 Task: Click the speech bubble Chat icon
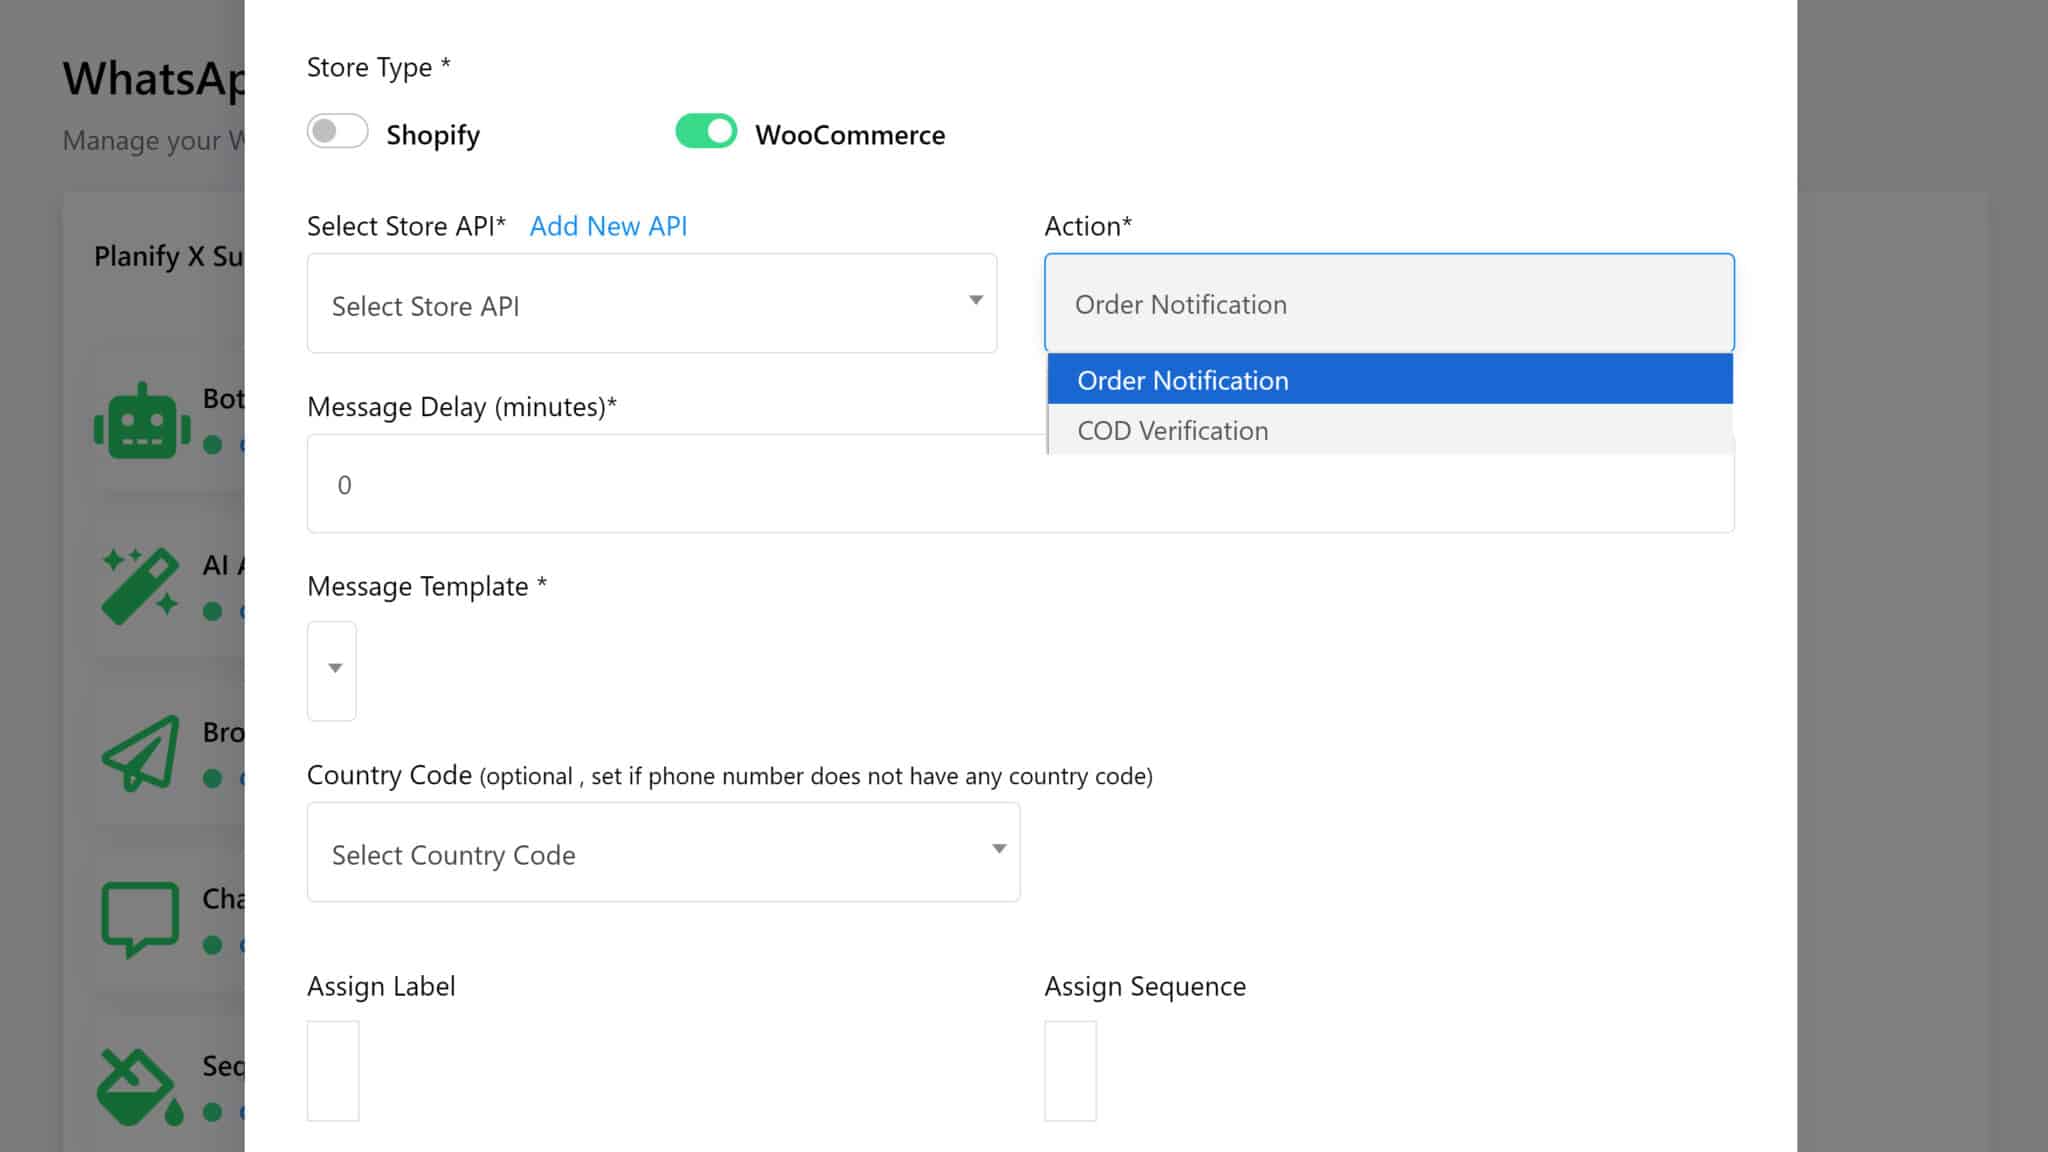[140, 918]
